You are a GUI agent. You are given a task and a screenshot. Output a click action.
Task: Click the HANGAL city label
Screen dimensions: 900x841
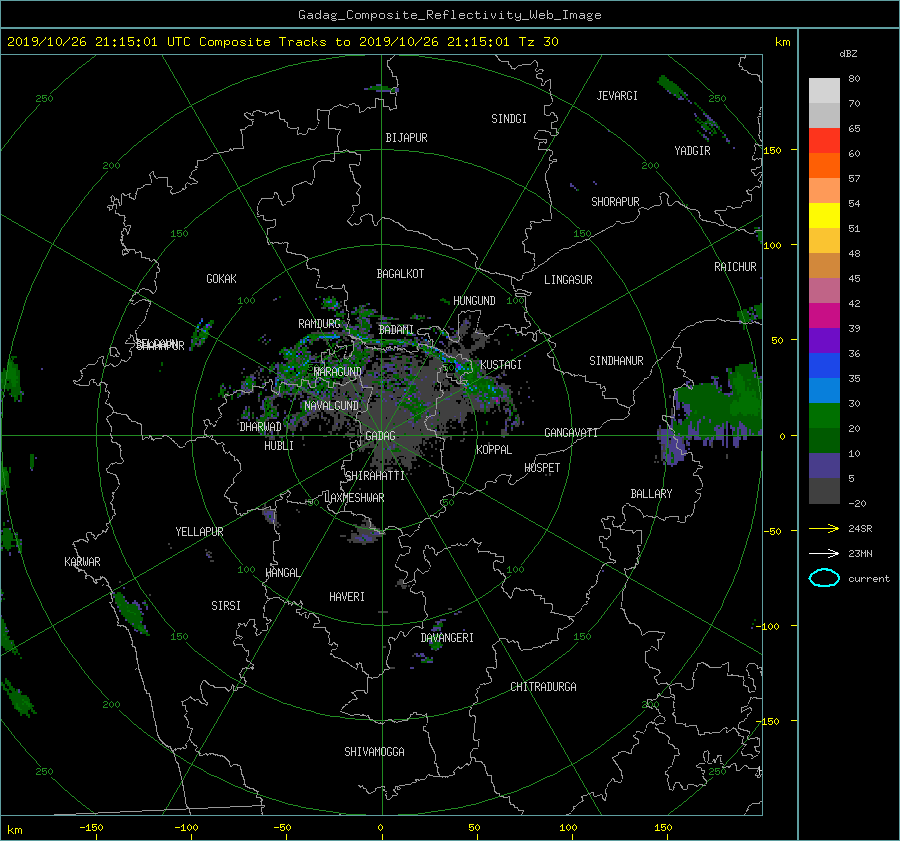click(x=282, y=573)
